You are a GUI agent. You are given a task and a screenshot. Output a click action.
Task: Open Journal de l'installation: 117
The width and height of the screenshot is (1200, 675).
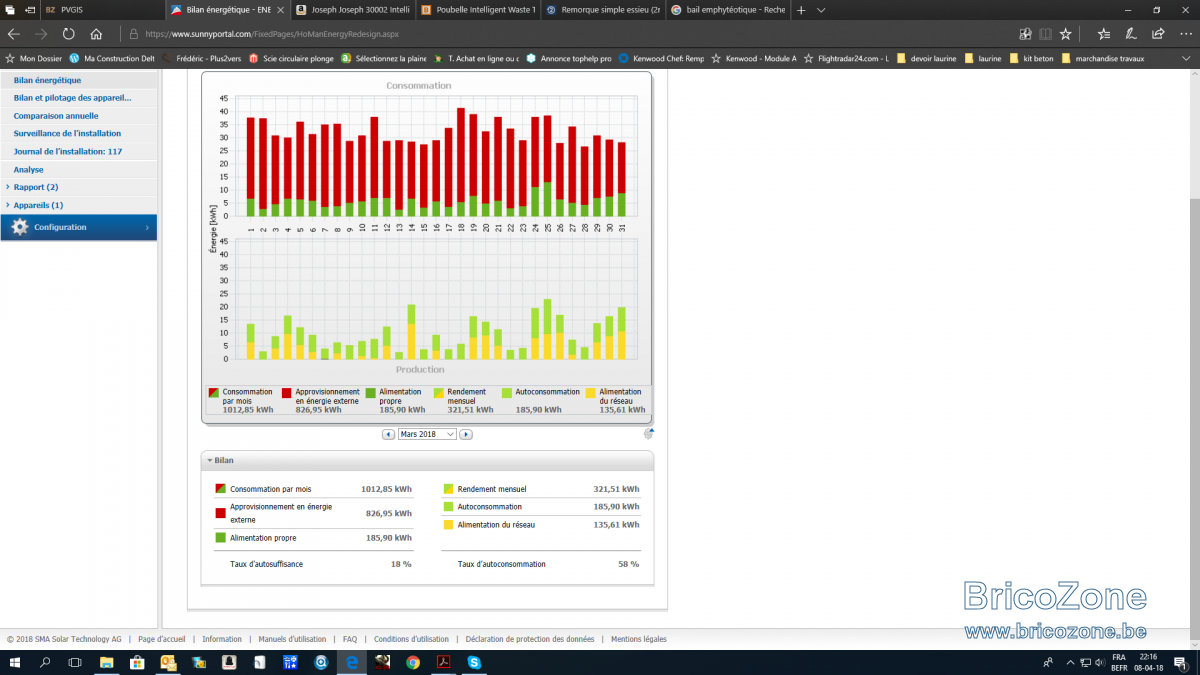[x=68, y=152]
